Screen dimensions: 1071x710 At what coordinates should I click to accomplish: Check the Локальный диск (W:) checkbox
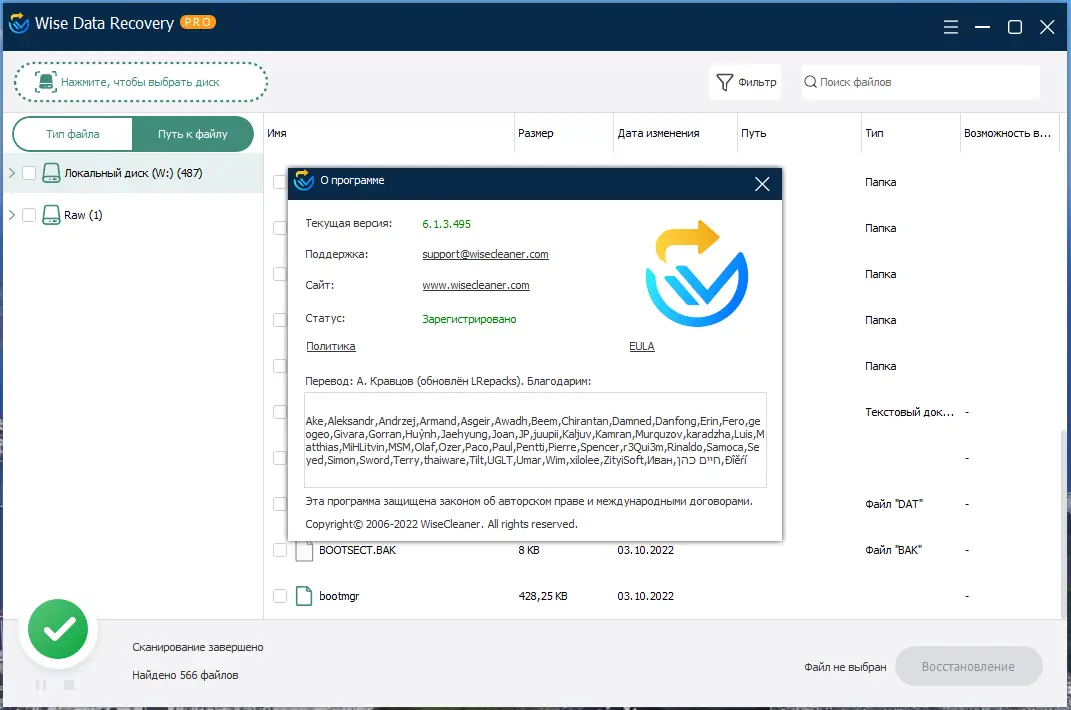tap(30, 172)
